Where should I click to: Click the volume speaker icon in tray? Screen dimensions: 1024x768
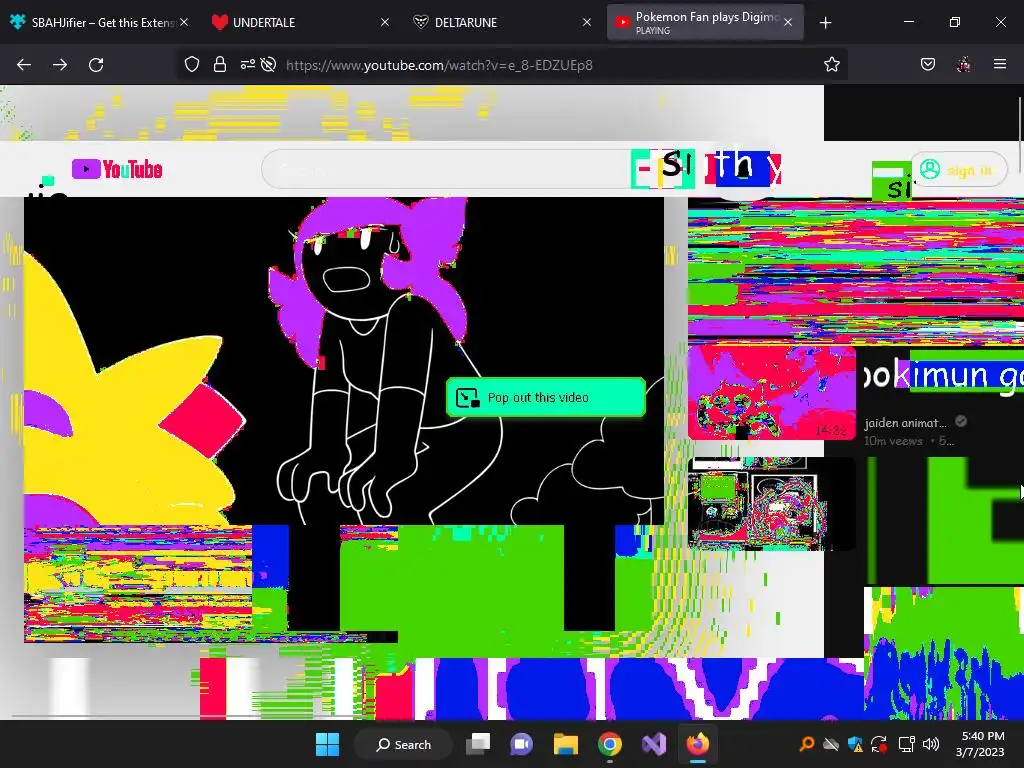931,744
